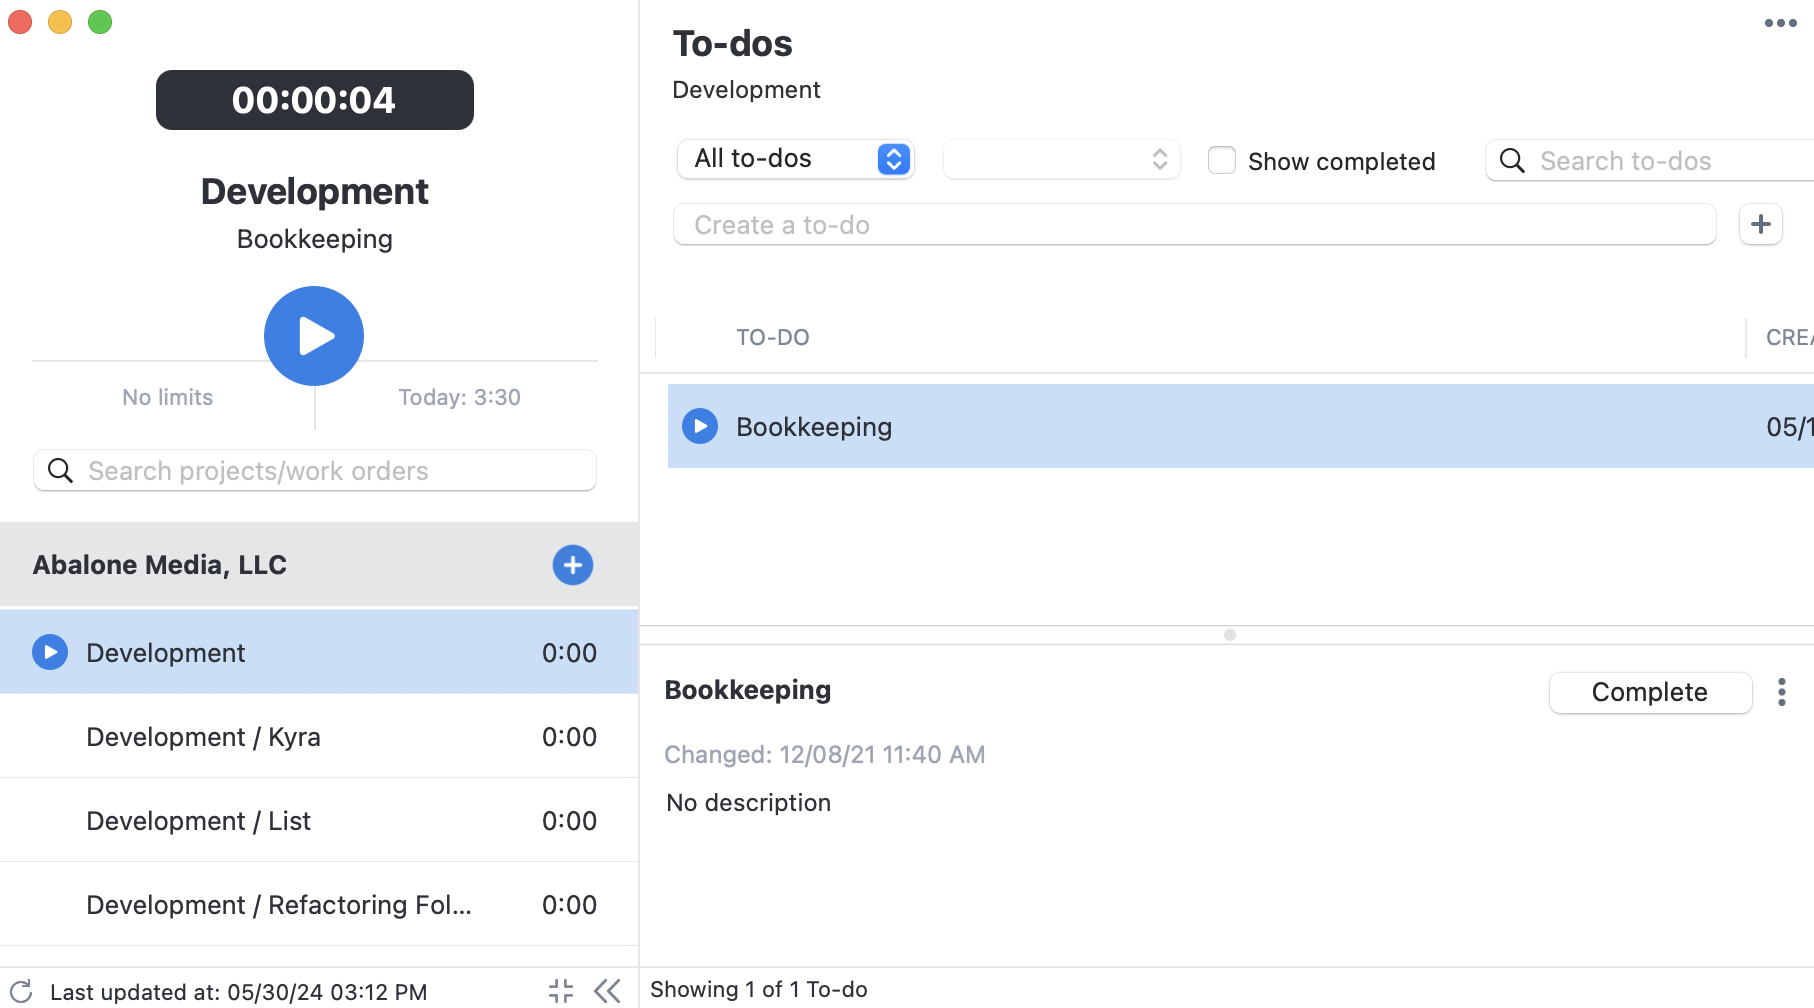
Task: Open the All to-dos filter dropdown
Action: pos(796,159)
